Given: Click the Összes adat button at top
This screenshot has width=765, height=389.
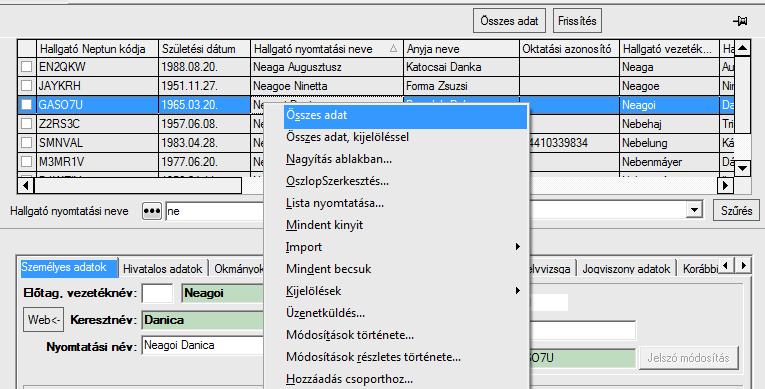Looking at the screenshot, I should (509, 21).
